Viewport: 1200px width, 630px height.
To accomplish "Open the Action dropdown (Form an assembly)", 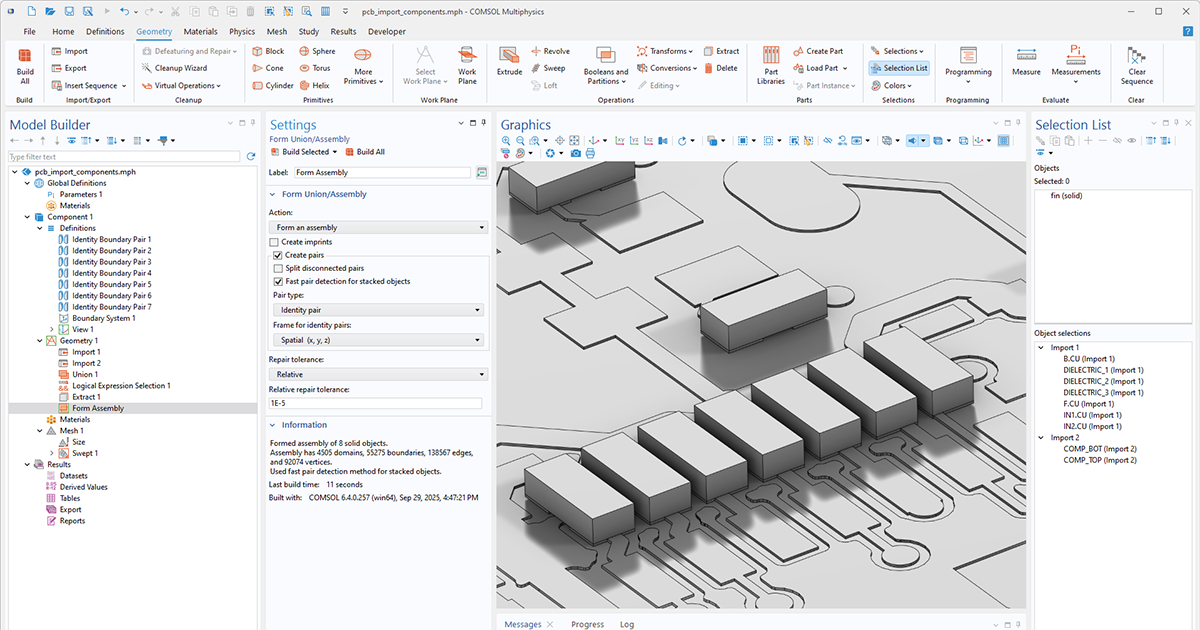I will [x=378, y=228].
